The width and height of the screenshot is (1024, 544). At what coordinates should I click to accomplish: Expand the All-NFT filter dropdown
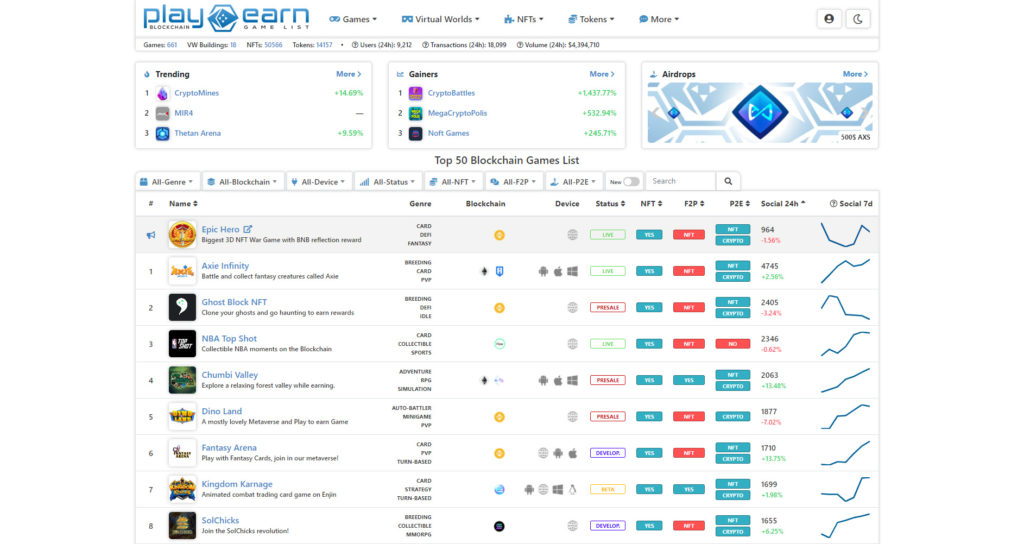click(x=453, y=182)
